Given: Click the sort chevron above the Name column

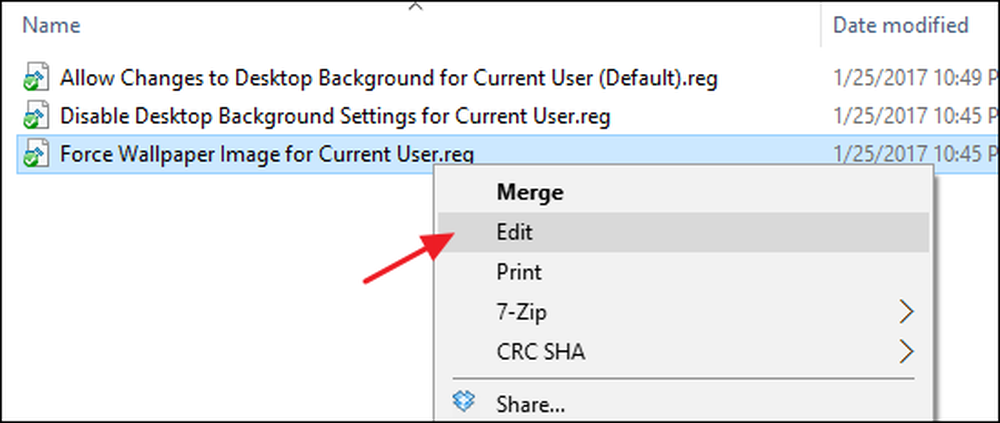Looking at the screenshot, I should [x=416, y=6].
